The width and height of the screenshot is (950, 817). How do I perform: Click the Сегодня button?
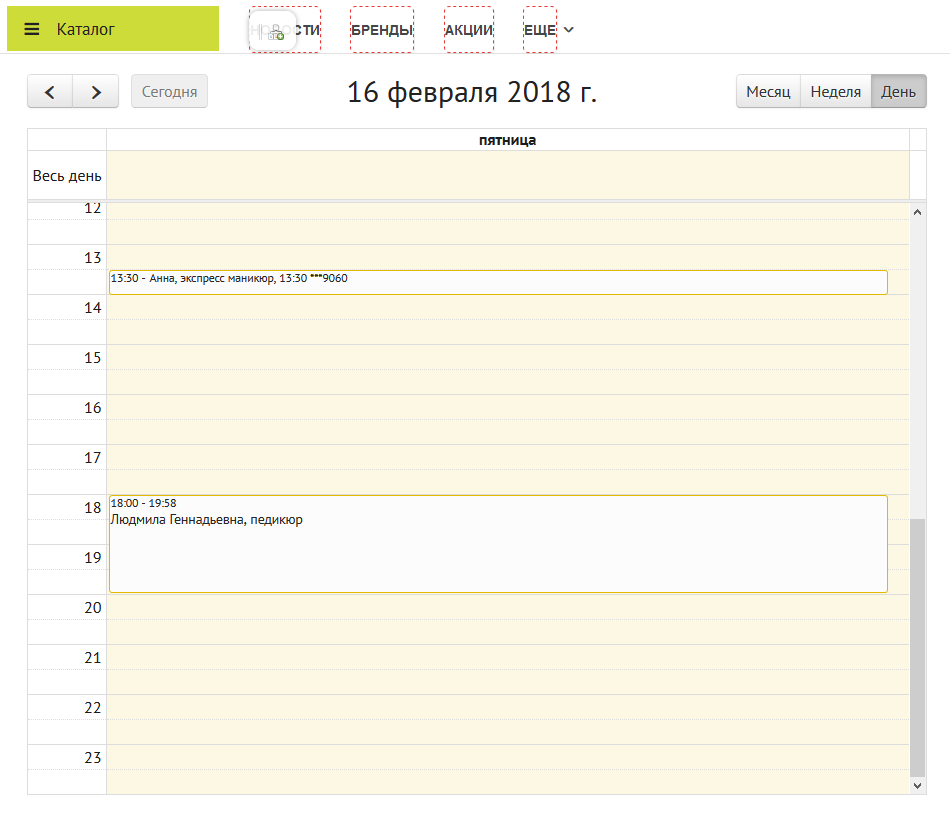[x=169, y=92]
